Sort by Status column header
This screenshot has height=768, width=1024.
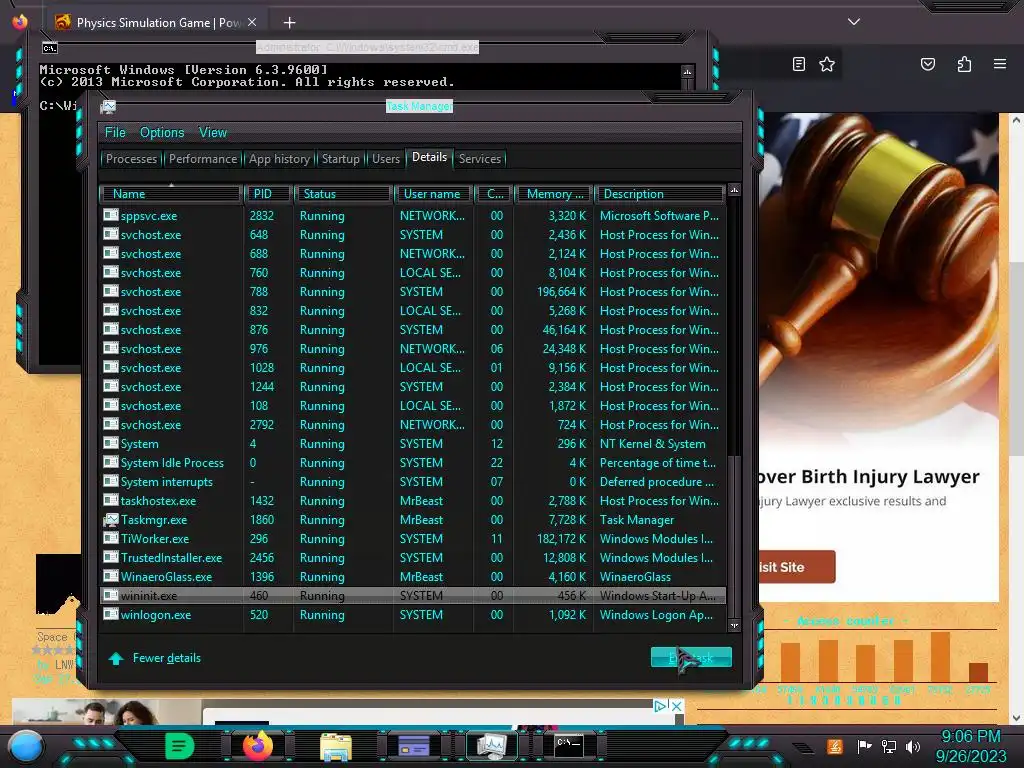tap(344, 194)
